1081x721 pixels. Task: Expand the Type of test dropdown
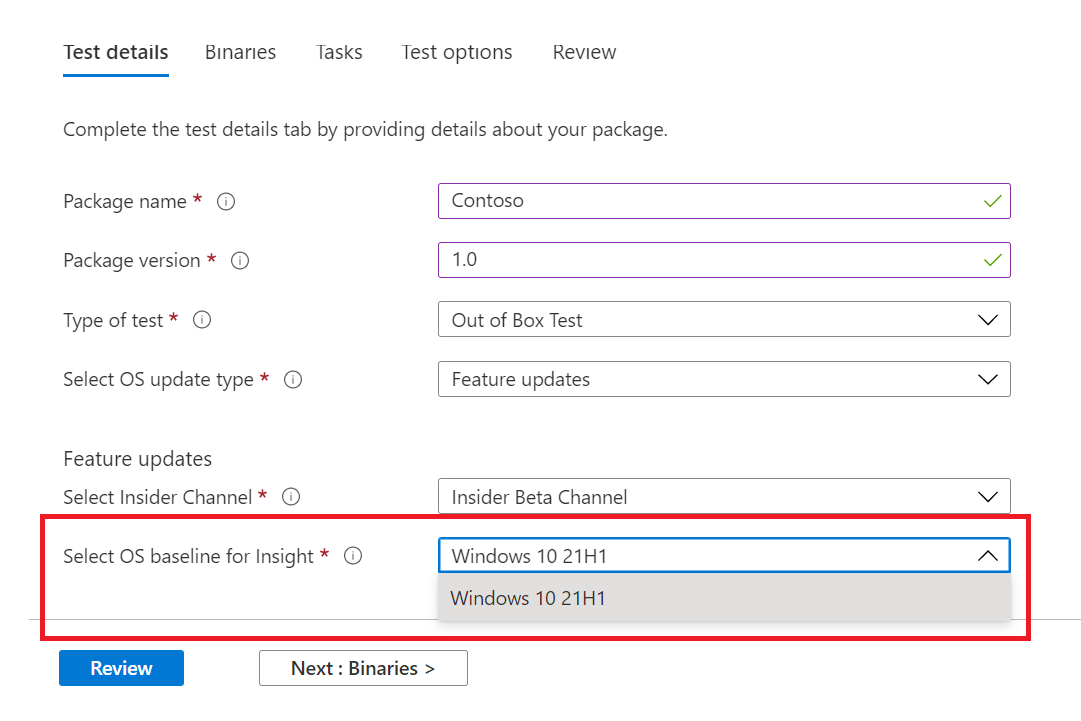[x=724, y=319]
